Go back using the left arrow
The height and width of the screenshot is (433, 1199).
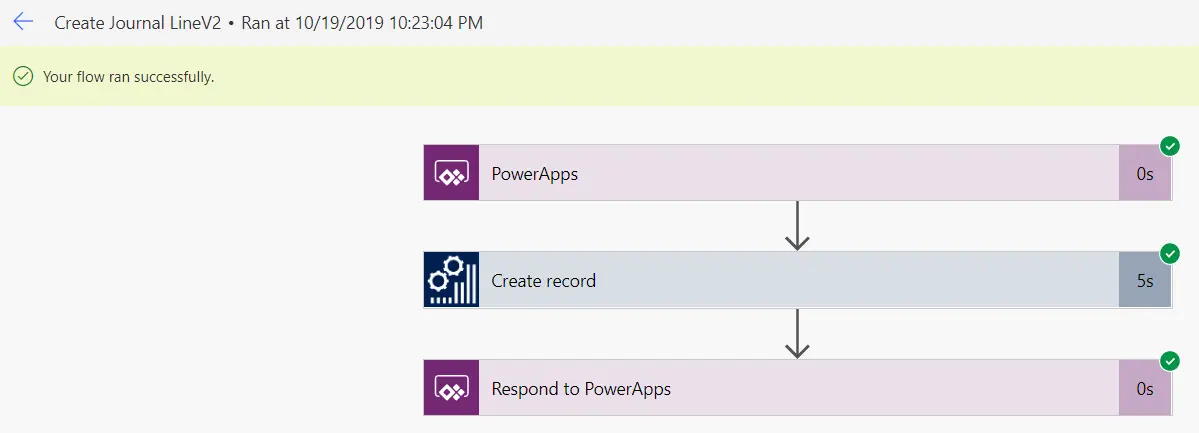click(x=24, y=22)
